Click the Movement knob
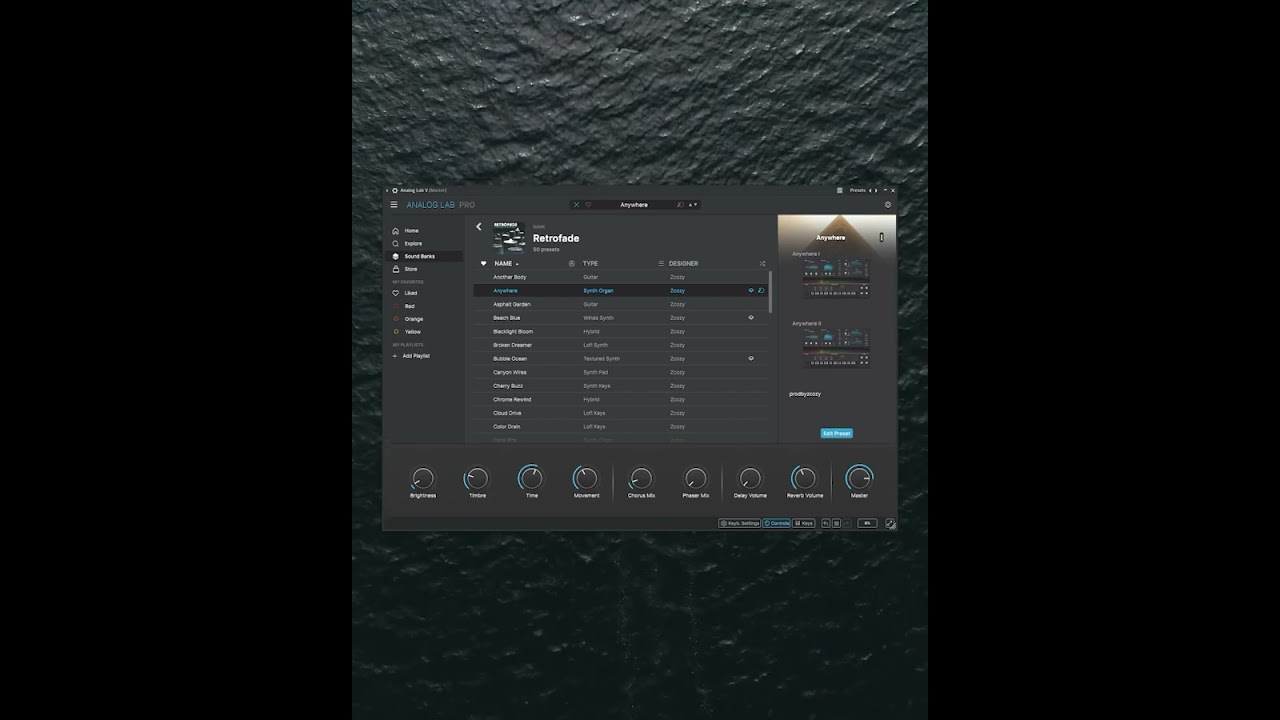Viewport: 1280px width, 720px height. 586,479
